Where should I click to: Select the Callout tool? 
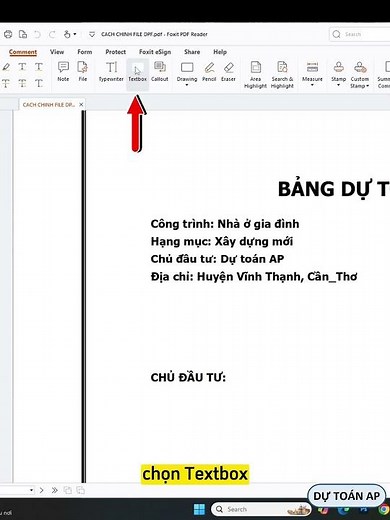(160, 71)
